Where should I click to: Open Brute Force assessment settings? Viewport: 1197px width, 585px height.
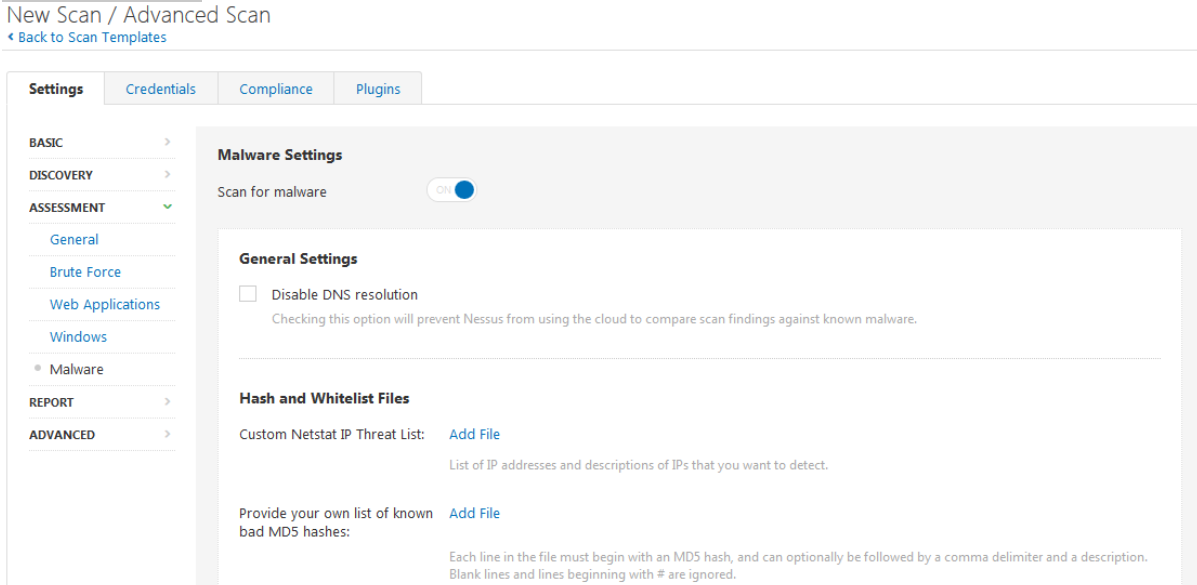coord(85,272)
